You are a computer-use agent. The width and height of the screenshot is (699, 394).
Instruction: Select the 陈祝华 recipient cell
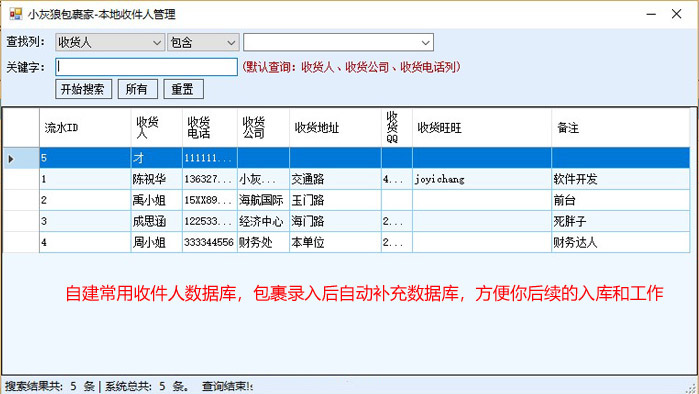click(156, 179)
